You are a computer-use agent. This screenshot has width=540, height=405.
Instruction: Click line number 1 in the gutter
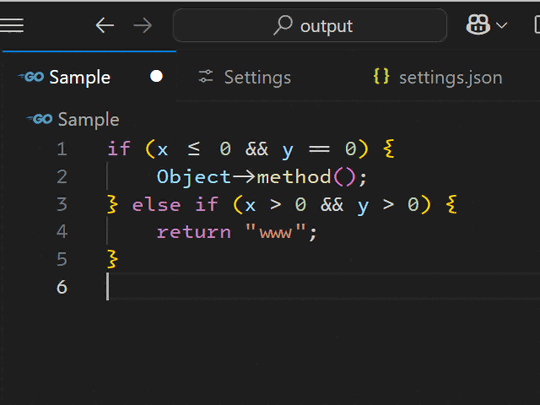coord(62,149)
